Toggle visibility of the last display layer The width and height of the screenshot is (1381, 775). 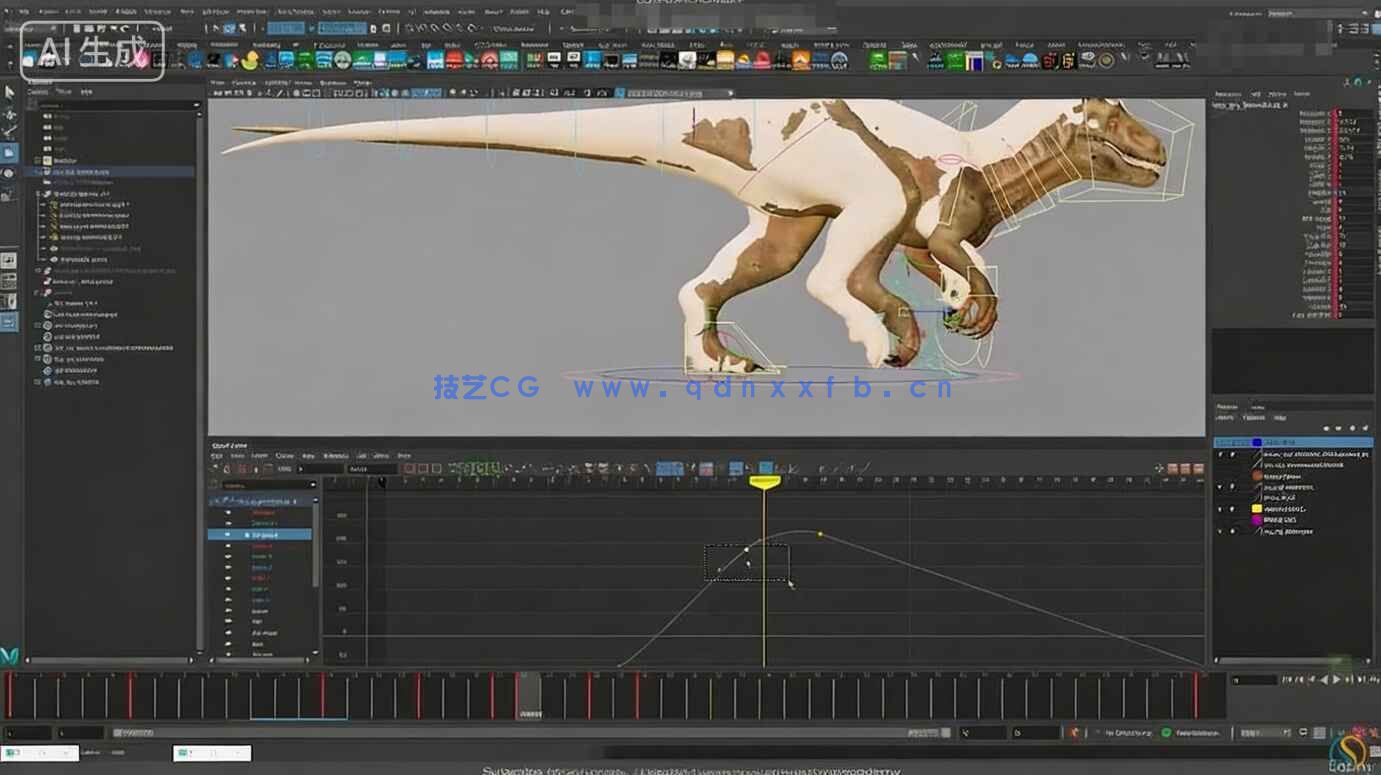(x=1220, y=531)
